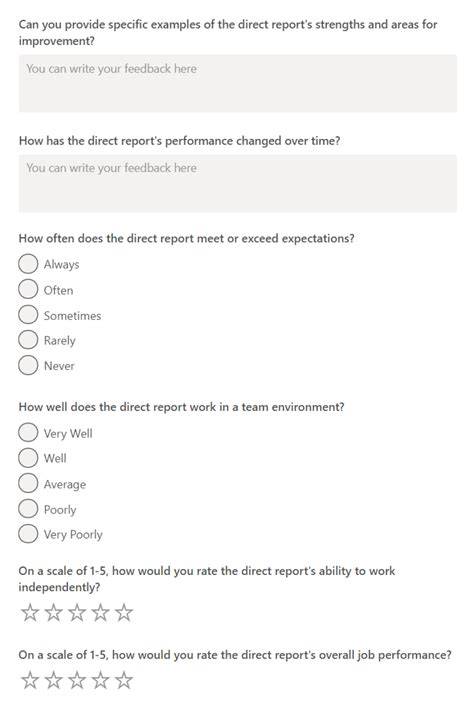The width and height of the screenshot is (474, 709).
Task: Choose fifth star for independent work rating
Action: coord(124,613)
